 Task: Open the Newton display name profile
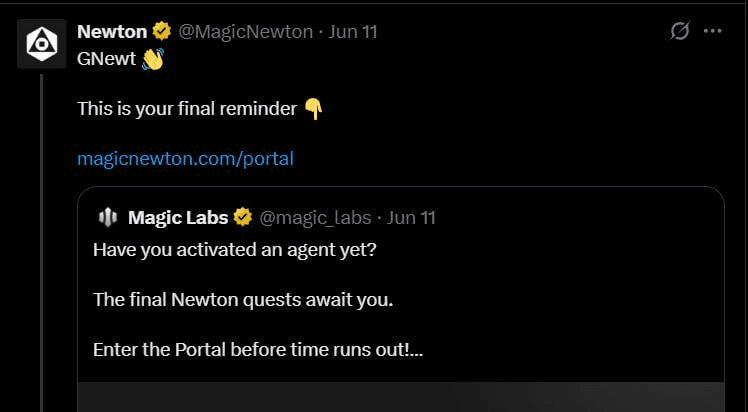112,32
